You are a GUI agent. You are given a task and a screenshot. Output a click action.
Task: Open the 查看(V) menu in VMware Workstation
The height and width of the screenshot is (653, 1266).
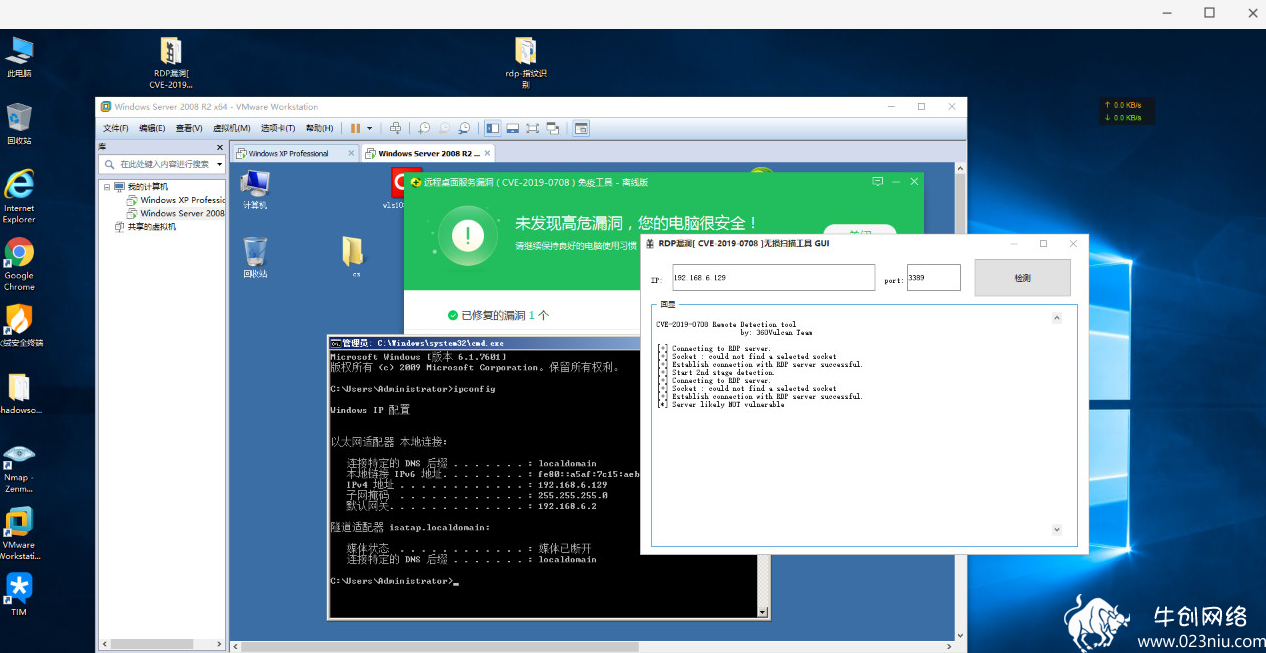tap(189, 128)
